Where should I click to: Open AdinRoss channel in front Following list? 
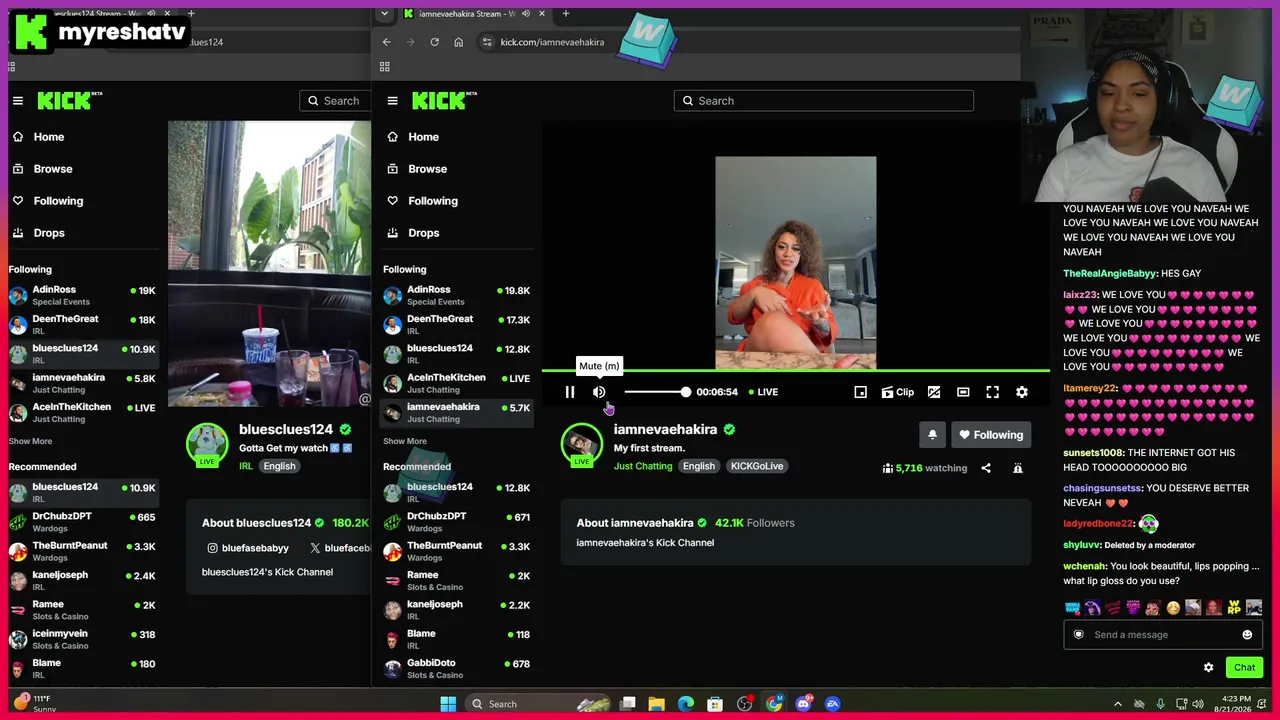tap(457, 295)
